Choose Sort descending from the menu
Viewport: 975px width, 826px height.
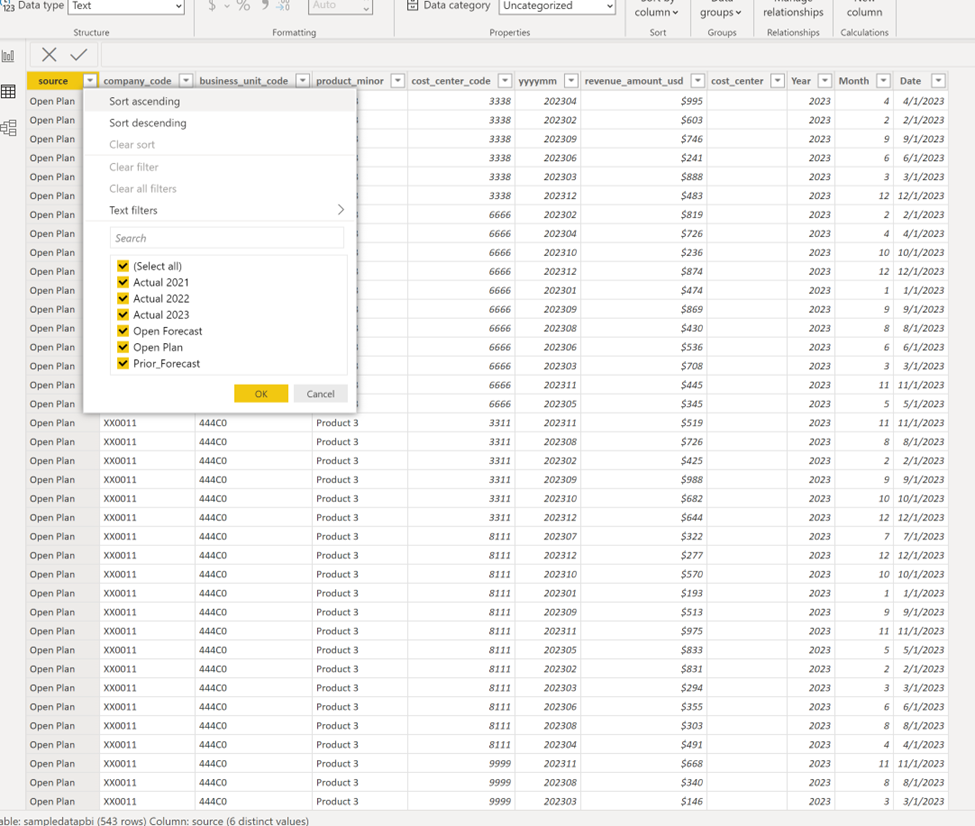(x=219, y=123)
